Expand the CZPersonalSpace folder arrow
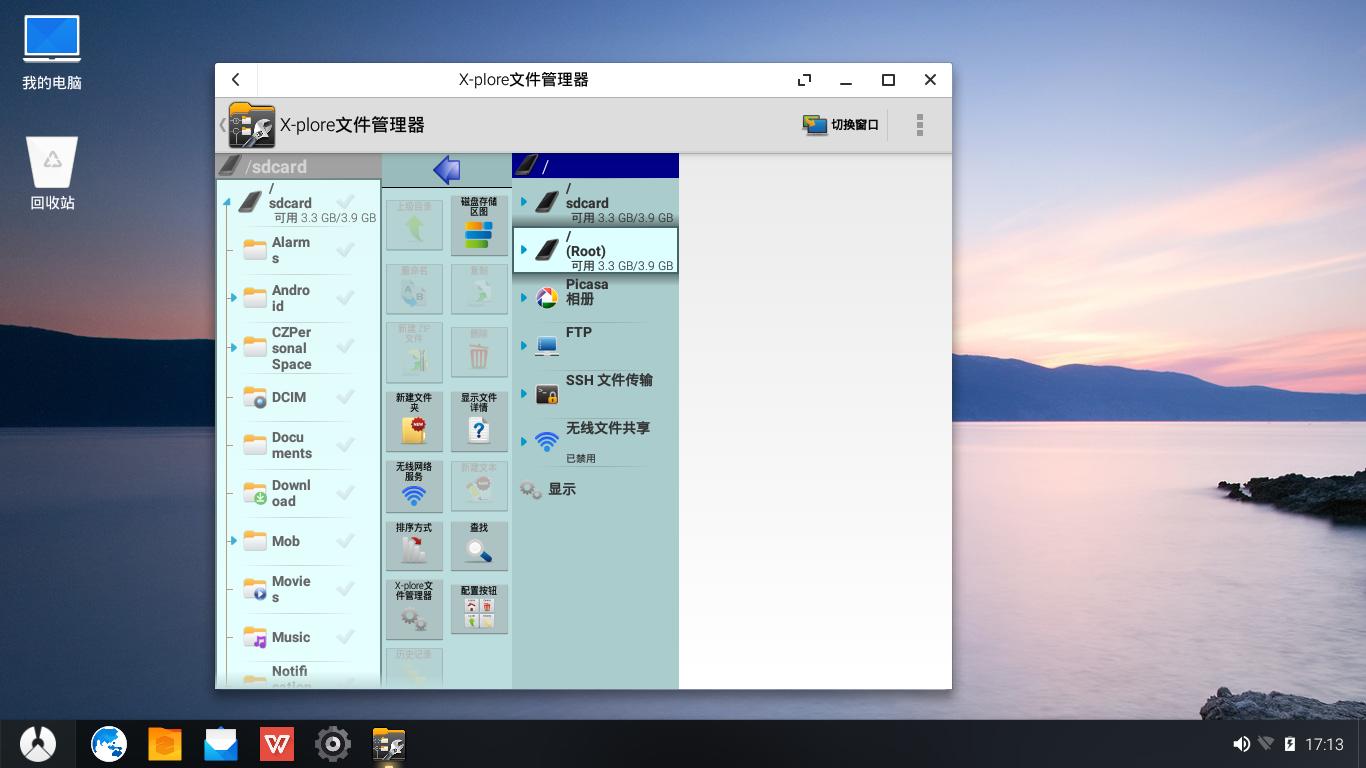The image size is (1366, 768). 233,348
